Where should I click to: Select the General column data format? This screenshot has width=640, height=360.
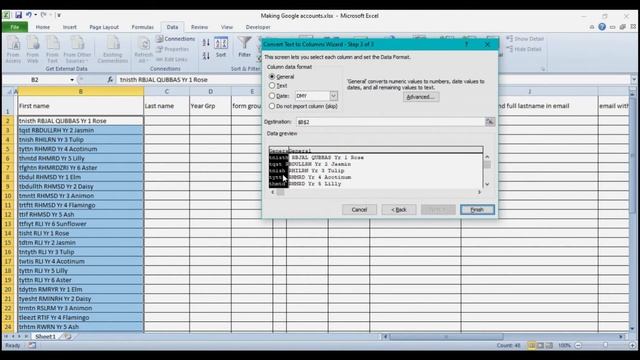pyautogui.click(x=272, y=76)
